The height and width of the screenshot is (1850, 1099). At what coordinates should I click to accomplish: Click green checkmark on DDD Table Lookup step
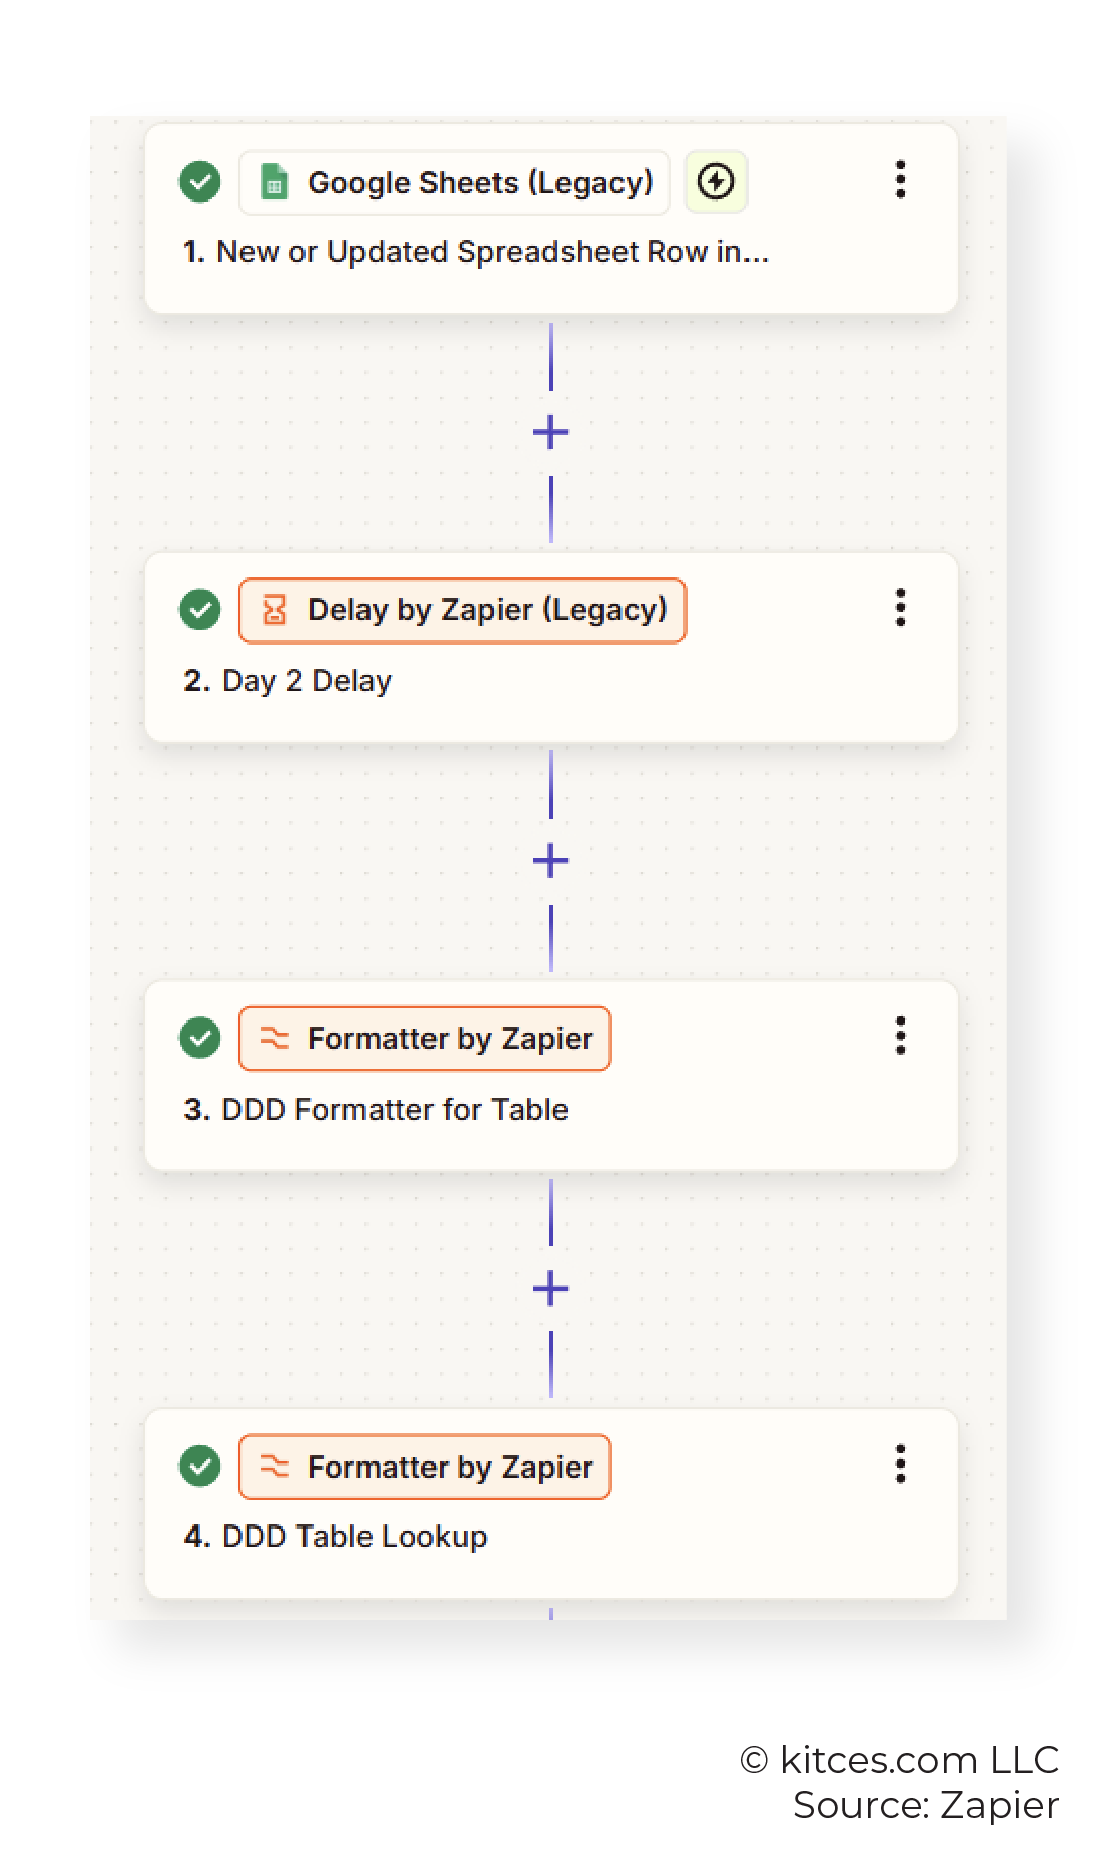coord(200,1466)
